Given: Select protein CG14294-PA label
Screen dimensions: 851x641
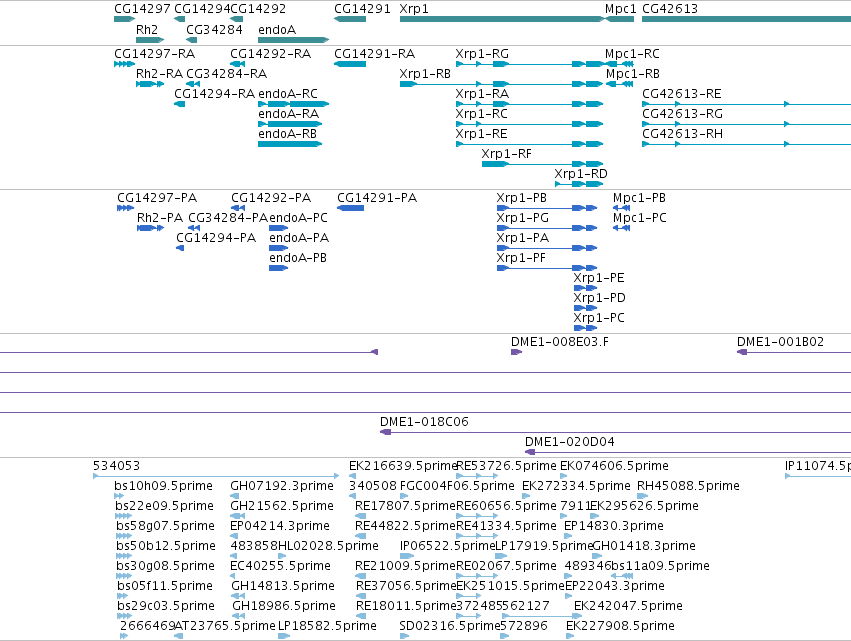Looking at the screenshot, I should click(216, 238).
